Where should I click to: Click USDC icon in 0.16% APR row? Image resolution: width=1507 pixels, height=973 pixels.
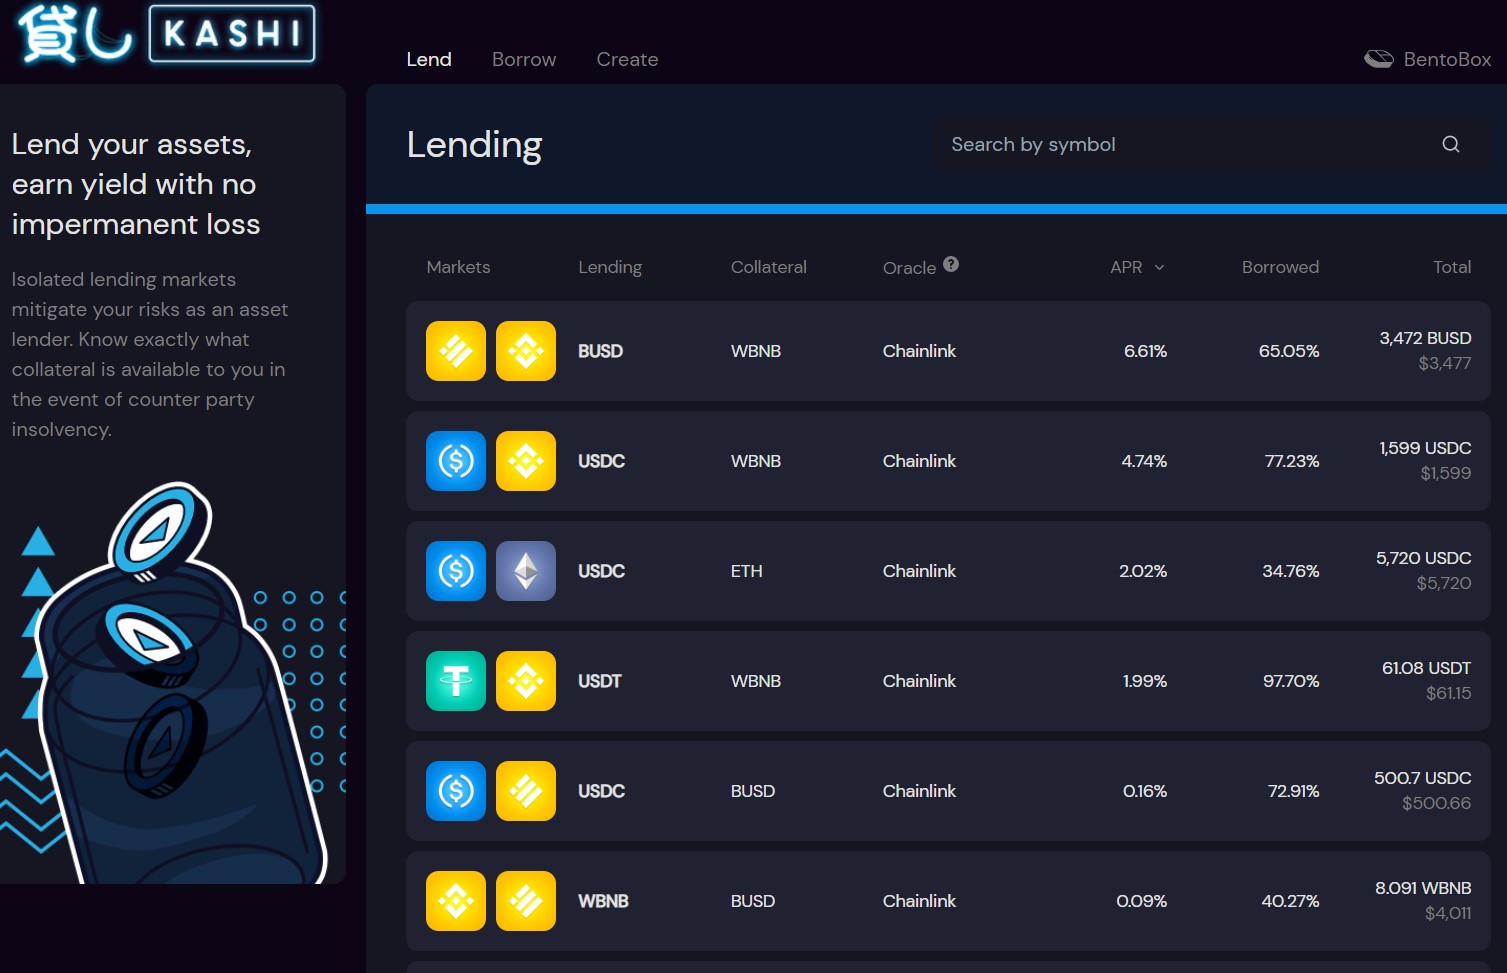(456, 791)
